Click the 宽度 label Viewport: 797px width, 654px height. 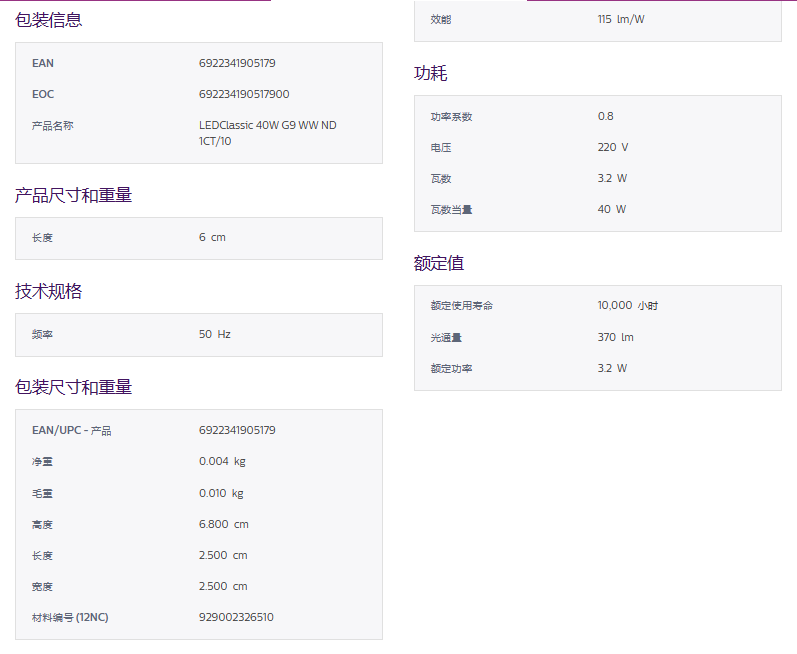(42, 586)
